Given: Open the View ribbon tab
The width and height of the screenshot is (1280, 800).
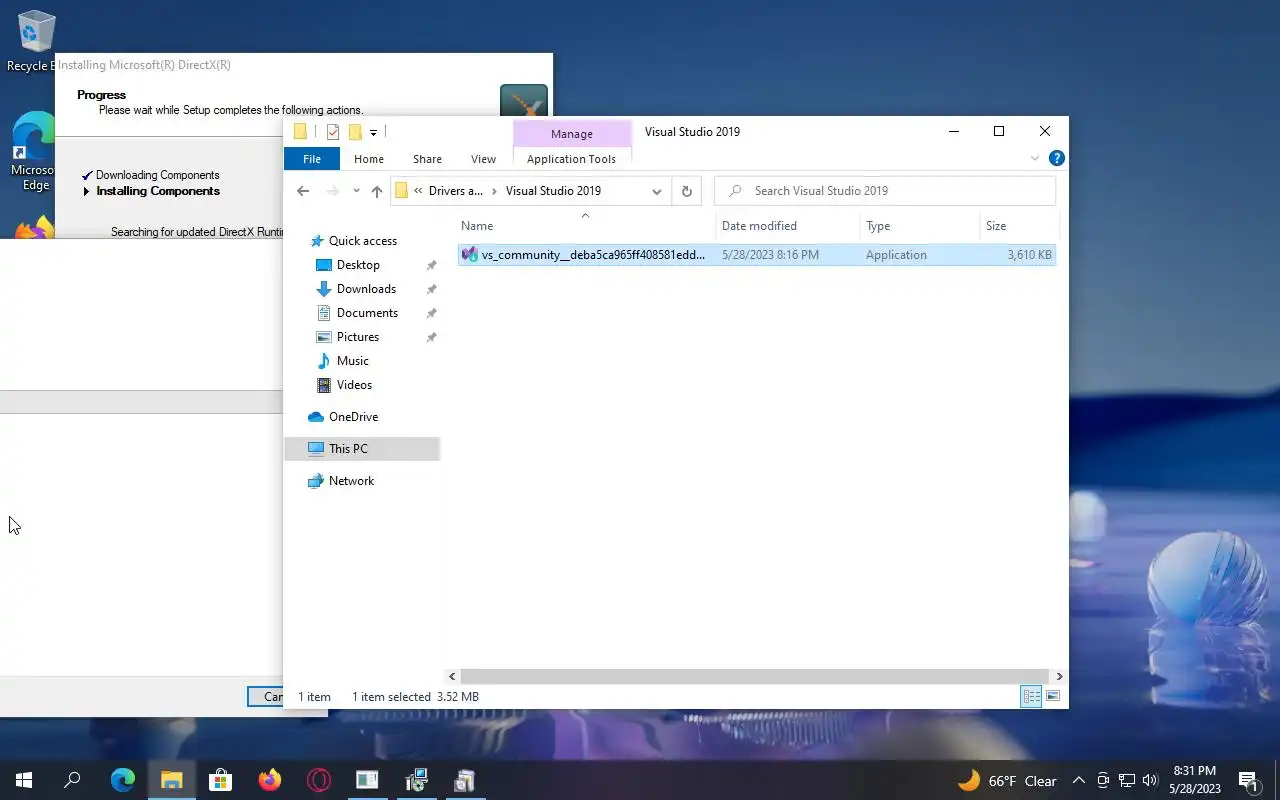Looking at the screenshot, I should (x=483, y=159).
